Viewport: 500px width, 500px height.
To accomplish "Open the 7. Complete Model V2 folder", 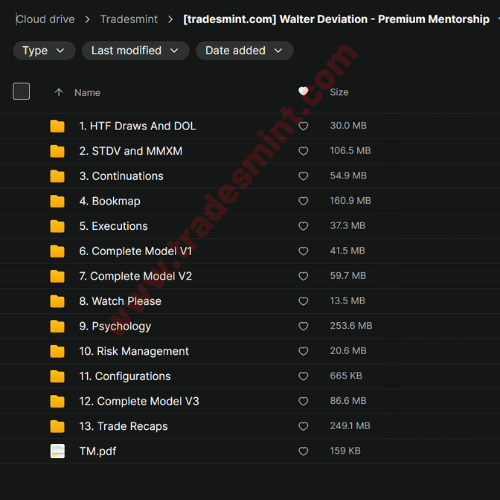I will 136,276.
